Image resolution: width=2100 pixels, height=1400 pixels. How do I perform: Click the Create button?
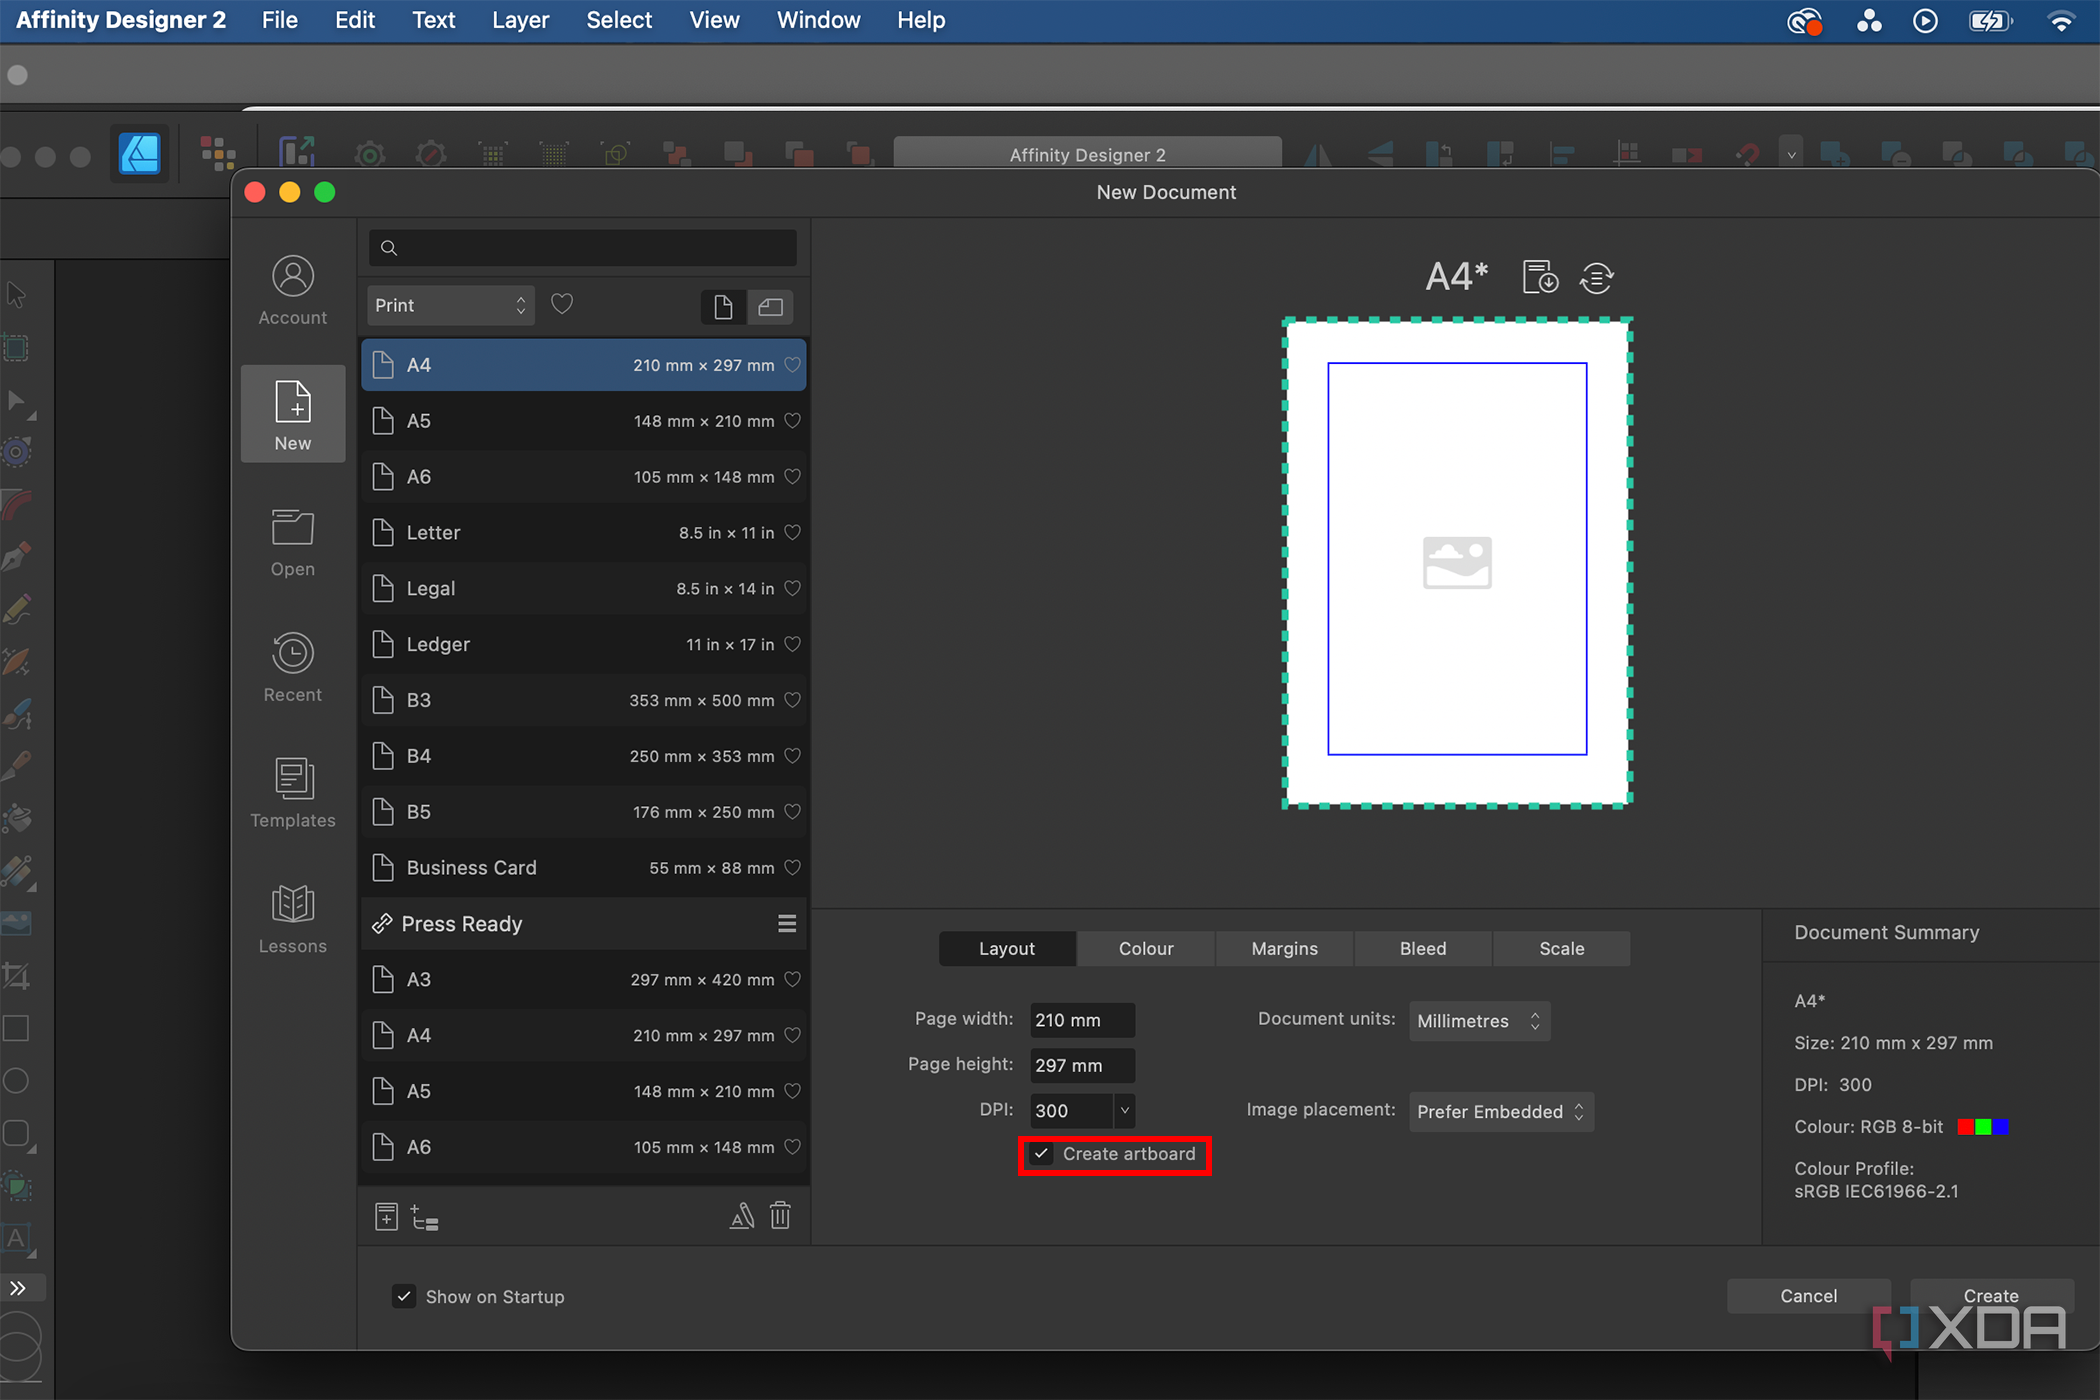[x=1990, y=1295]
